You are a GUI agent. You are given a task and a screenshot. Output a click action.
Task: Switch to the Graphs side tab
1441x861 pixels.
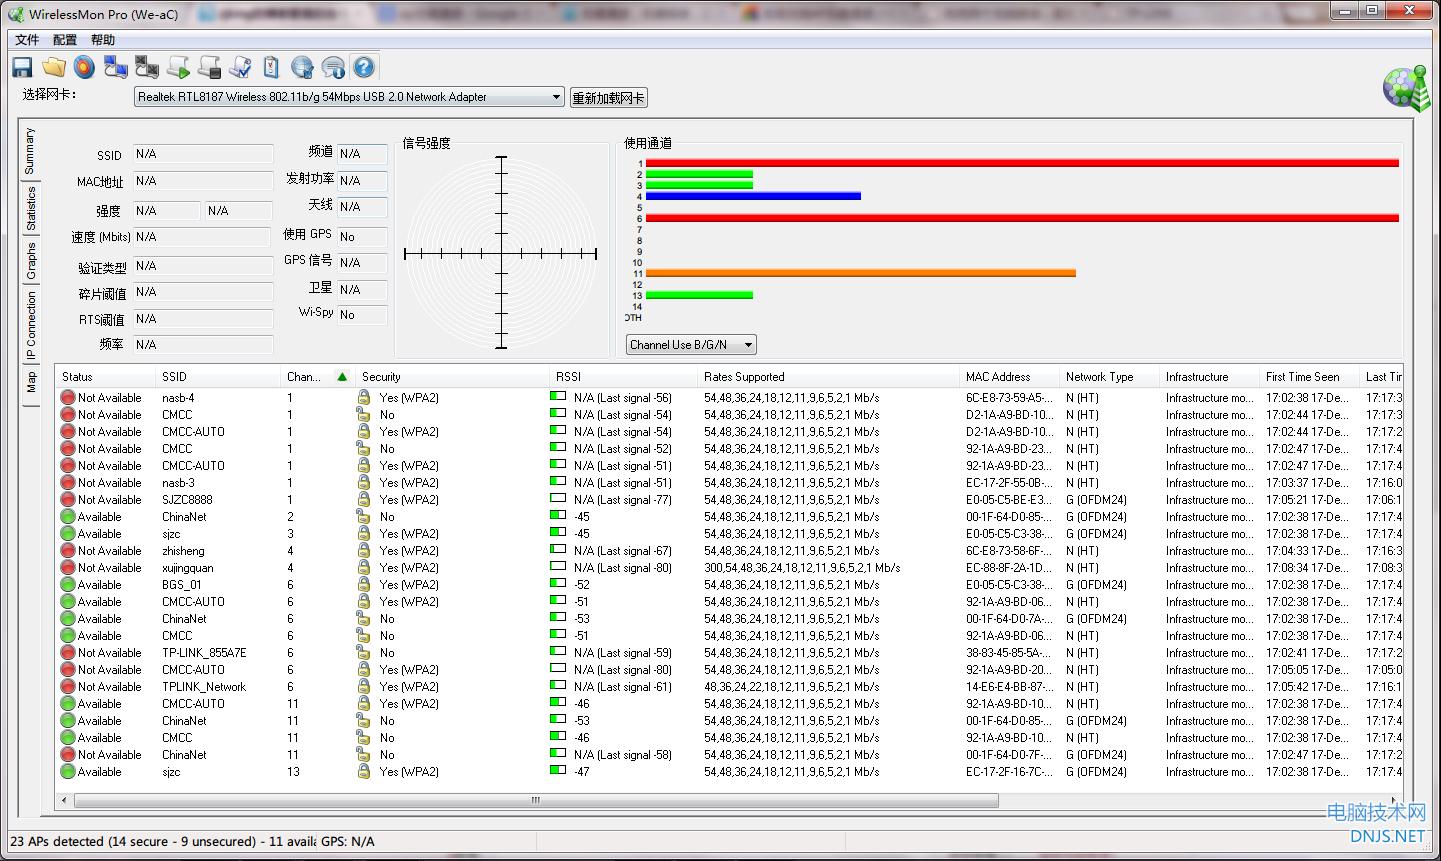click(31, 262)
